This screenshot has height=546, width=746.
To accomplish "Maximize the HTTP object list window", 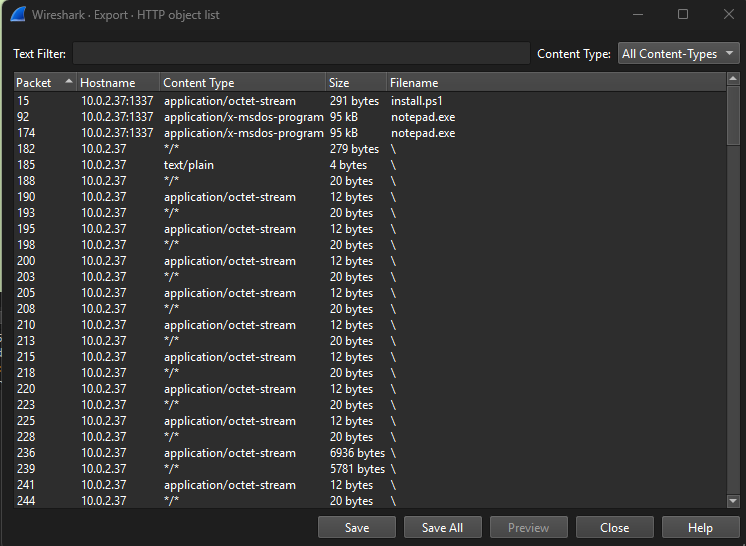I will (x=682, y=15).
